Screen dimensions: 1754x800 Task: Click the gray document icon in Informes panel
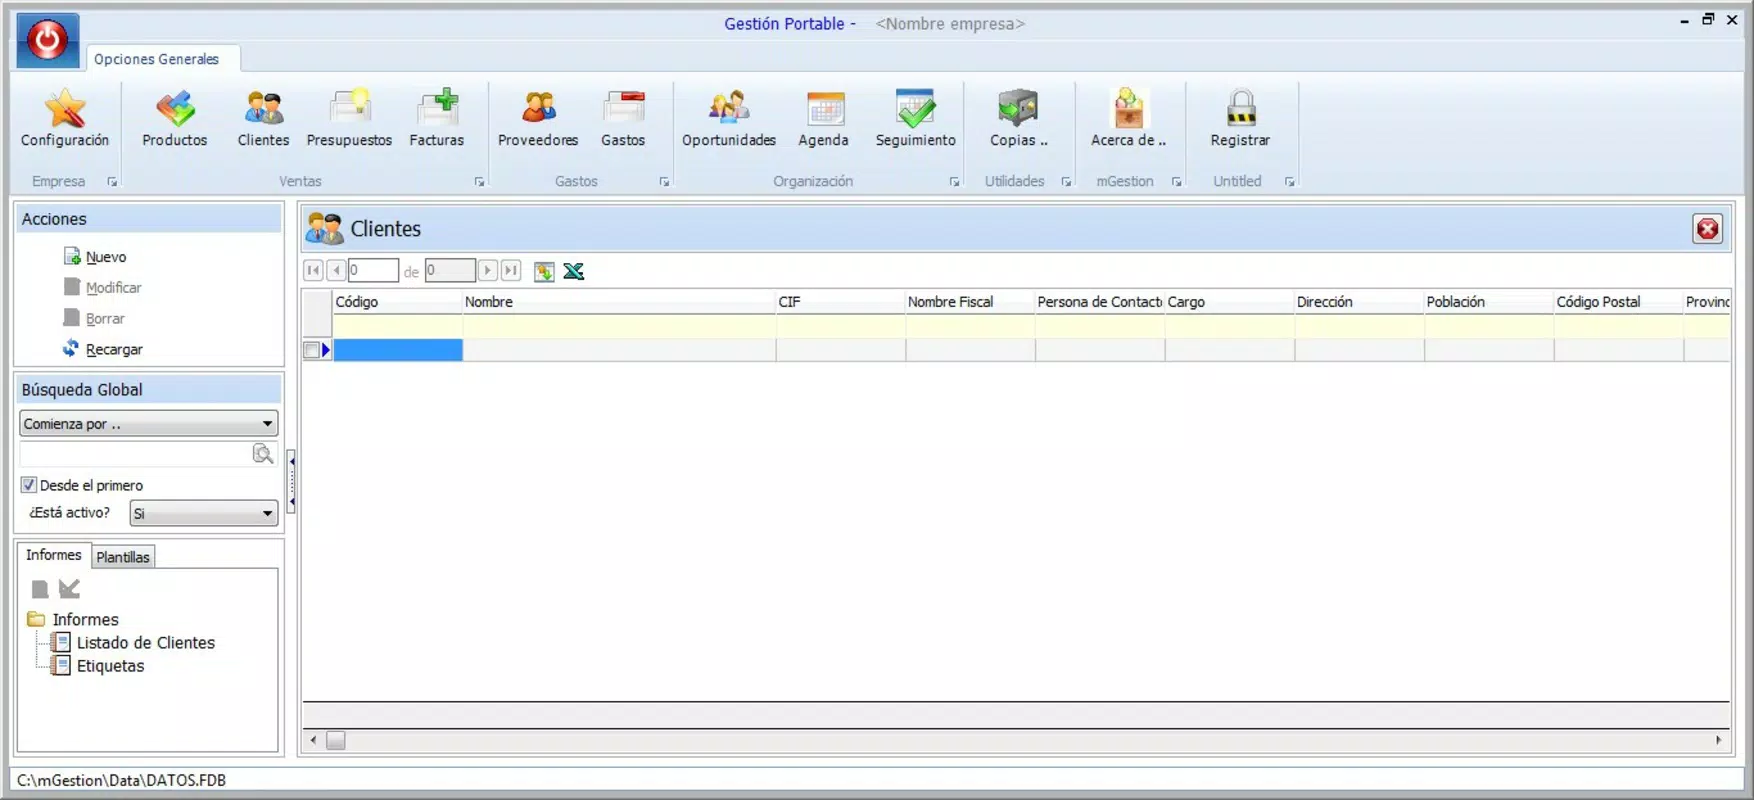[x=40, y=589]
